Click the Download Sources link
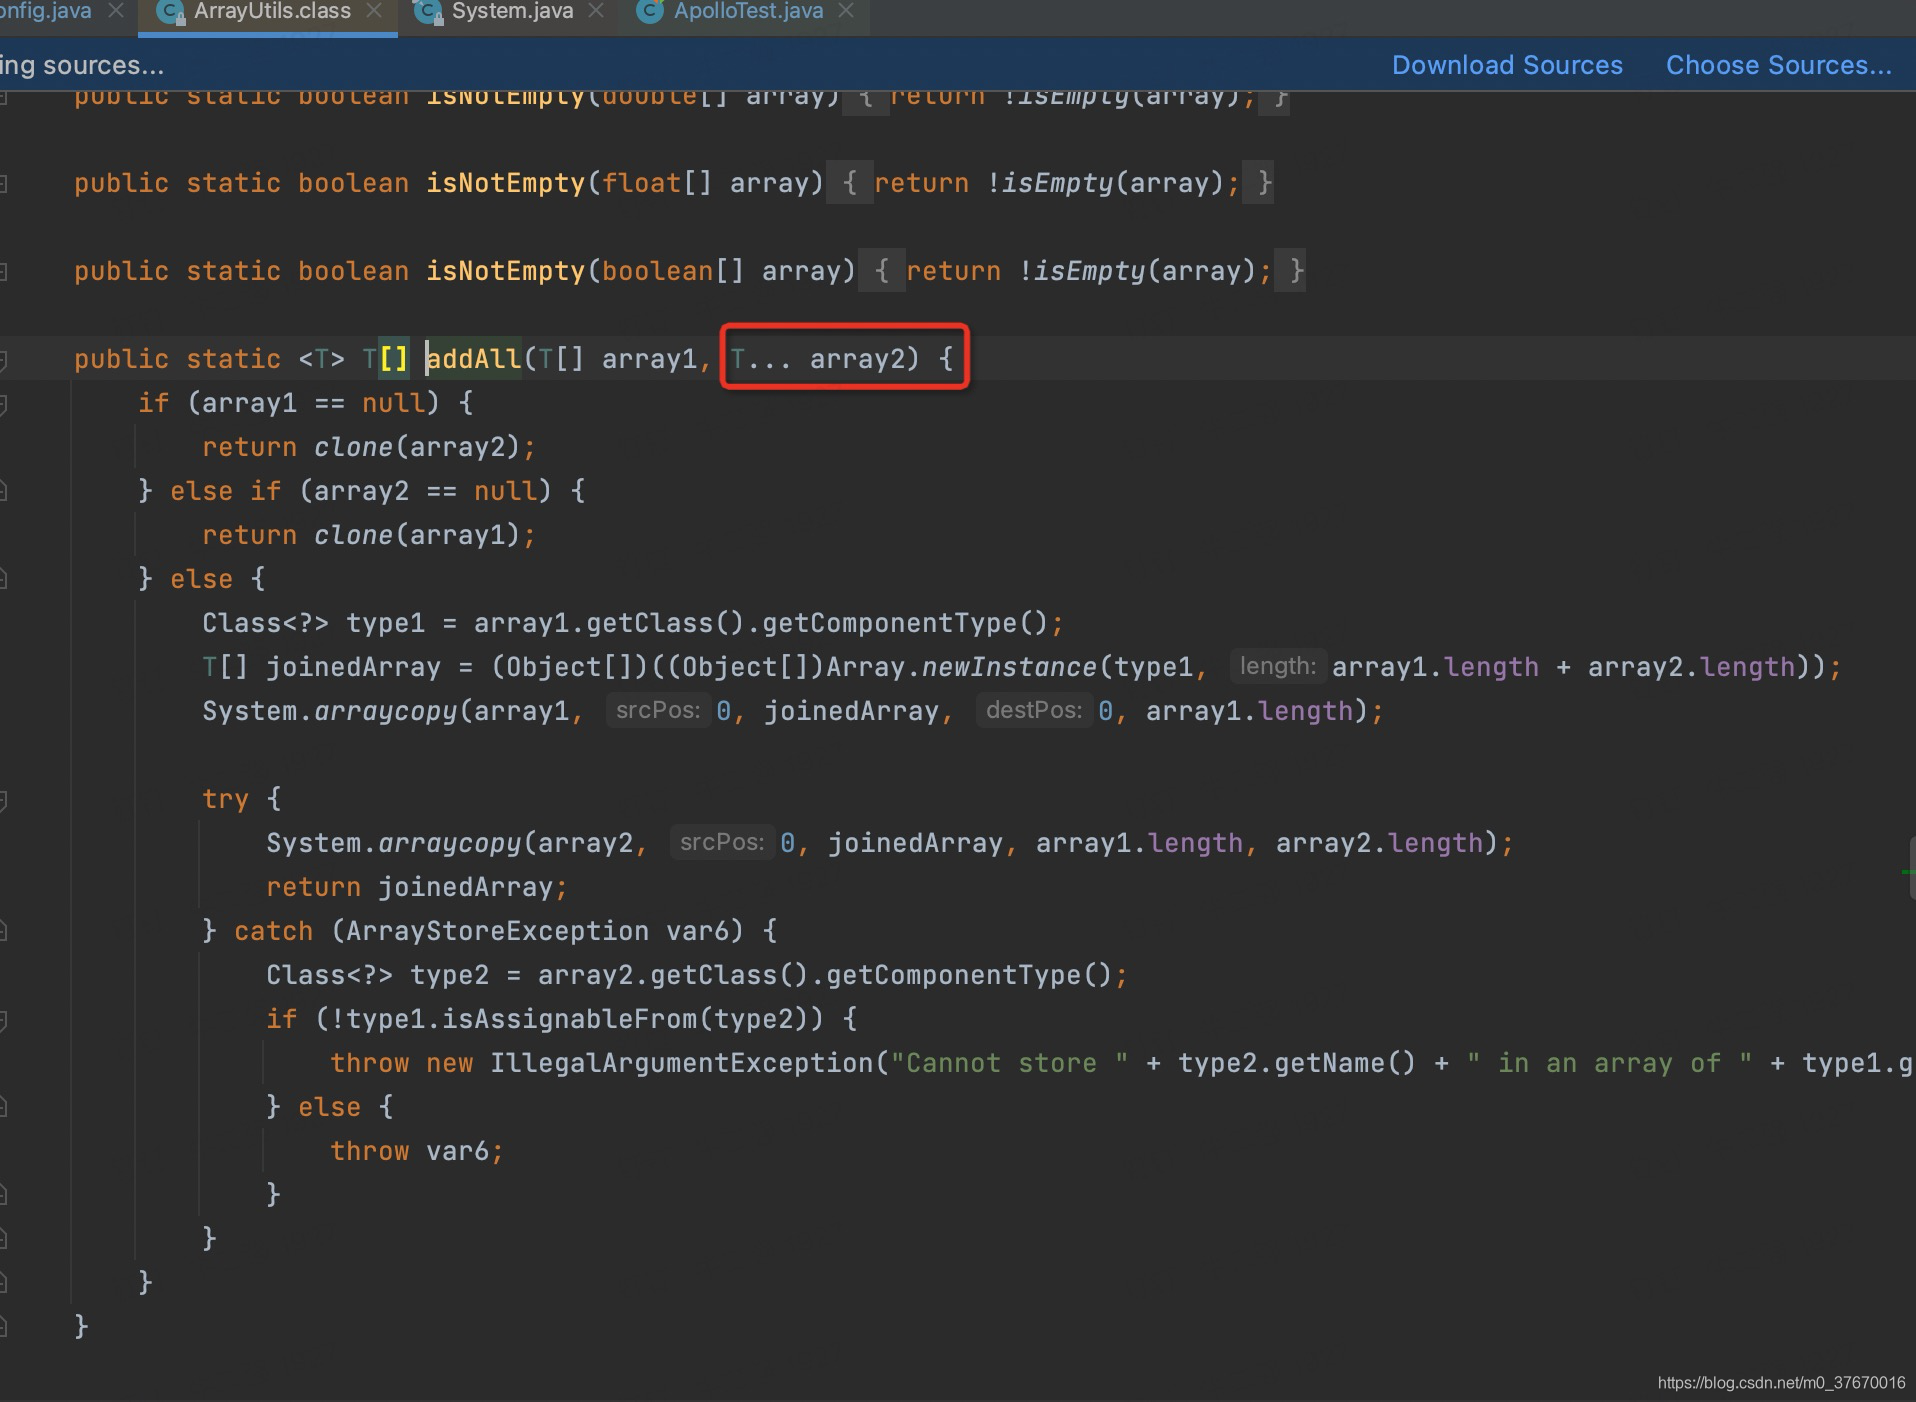 [x=1507, y=65]
